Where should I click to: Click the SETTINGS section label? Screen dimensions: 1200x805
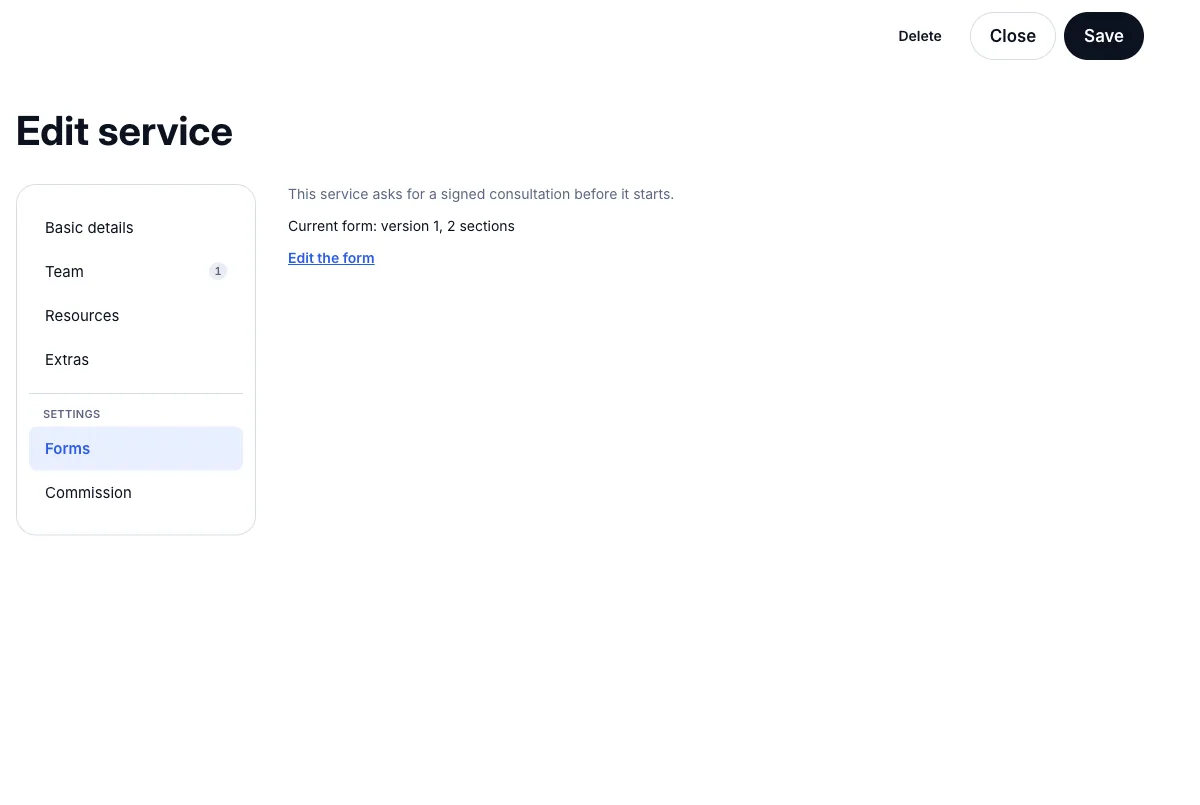(x=71, y=414)
